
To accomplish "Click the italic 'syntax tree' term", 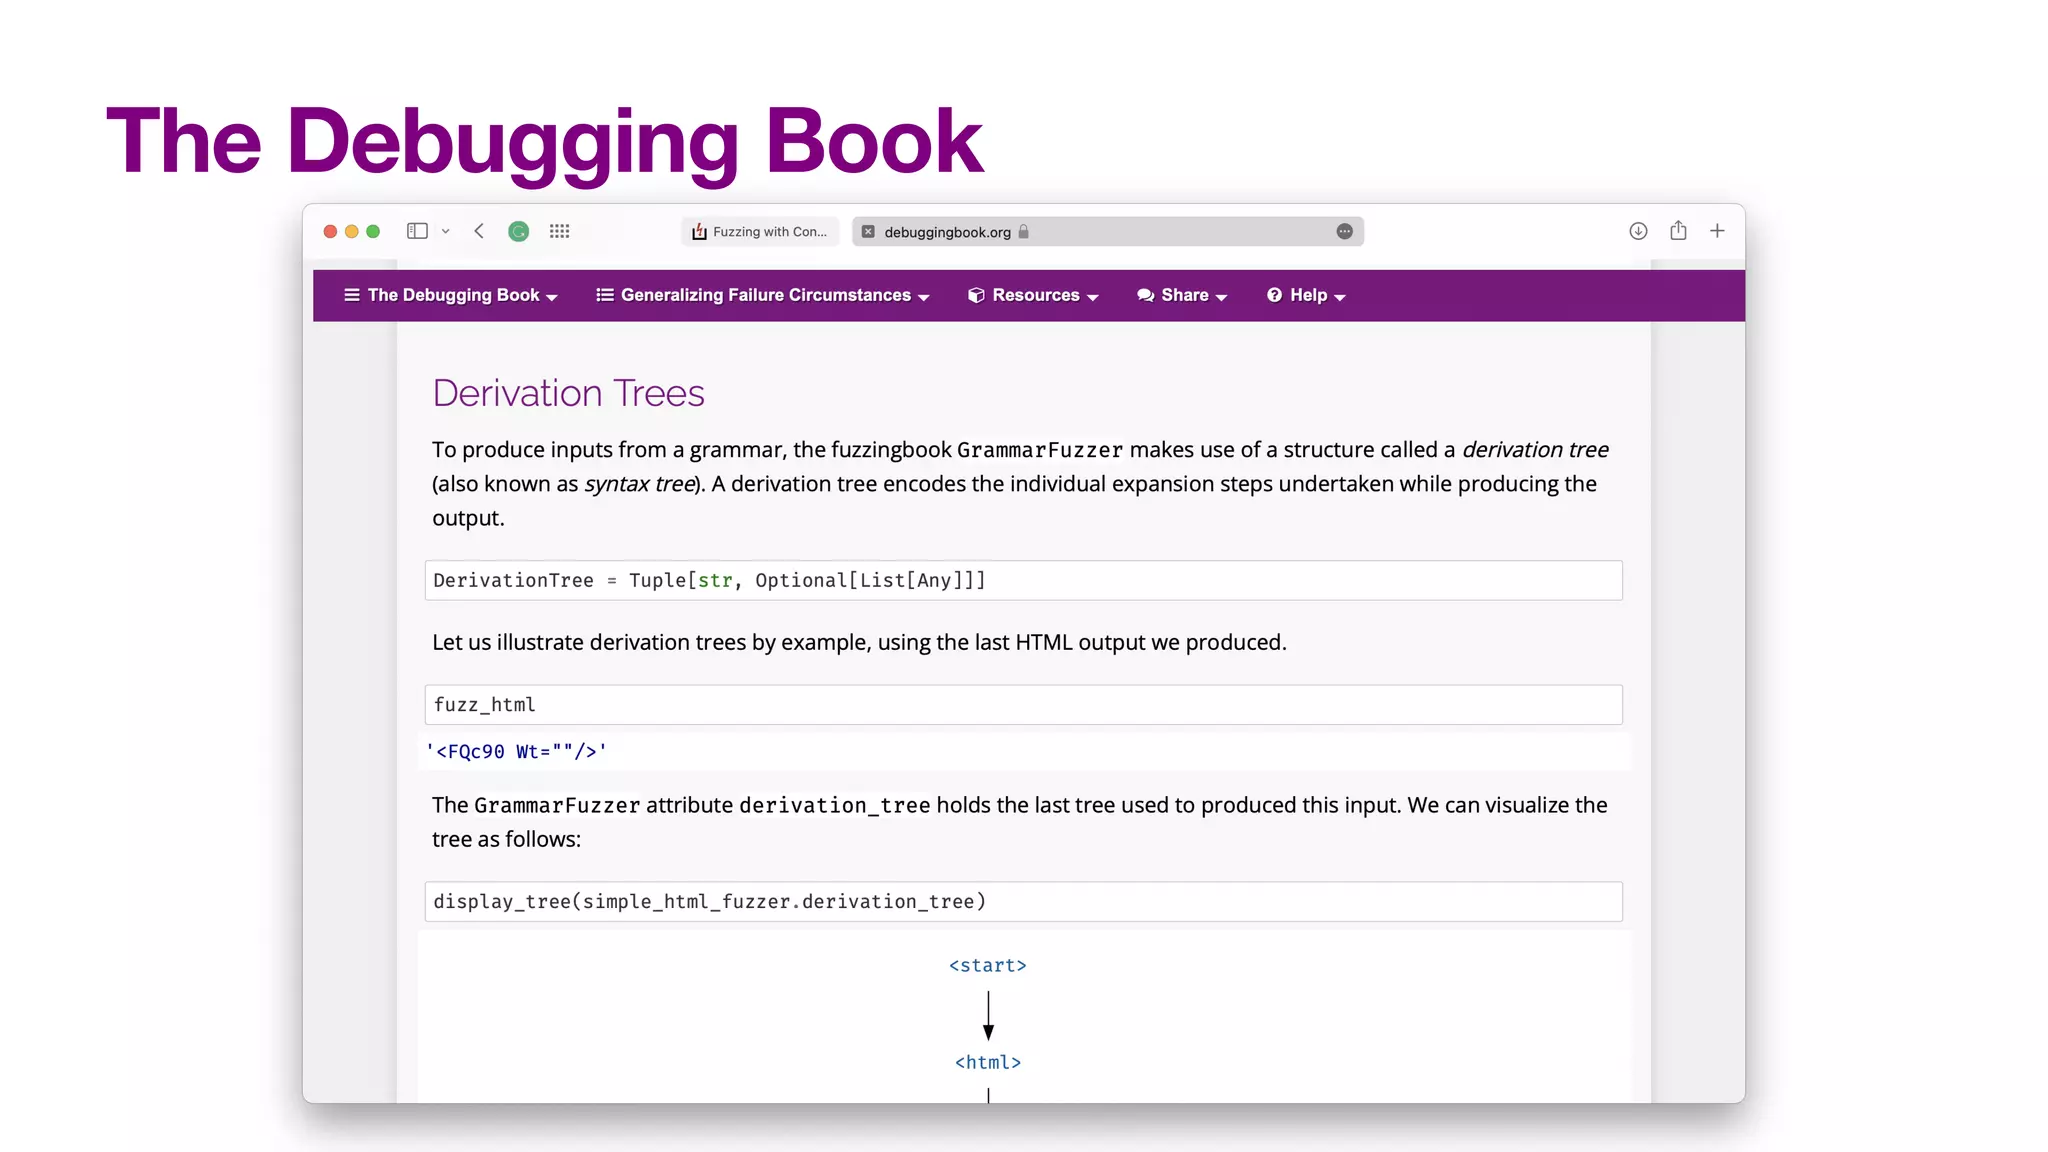I will point(639,484).
